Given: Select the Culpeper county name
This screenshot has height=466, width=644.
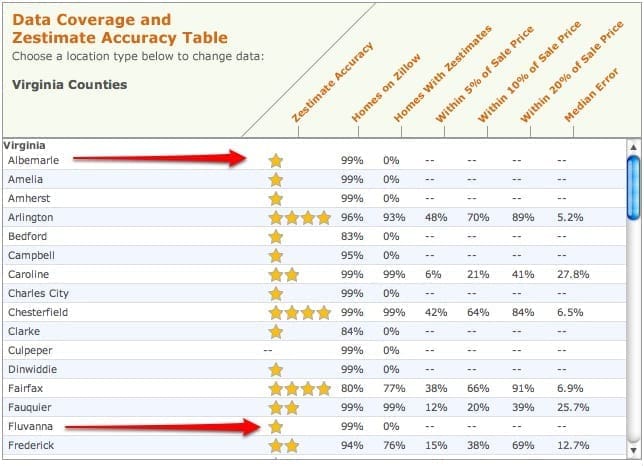Looking at the screenshot, I should [30, 351].
